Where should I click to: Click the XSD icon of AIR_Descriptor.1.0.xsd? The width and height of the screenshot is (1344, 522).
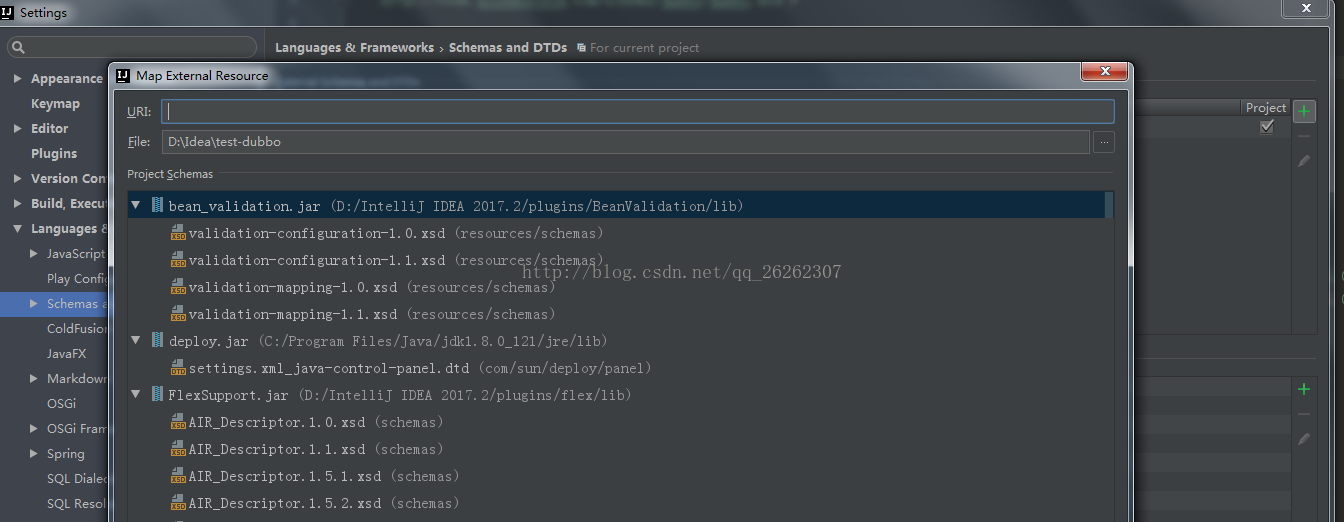[x=178, y=422]
